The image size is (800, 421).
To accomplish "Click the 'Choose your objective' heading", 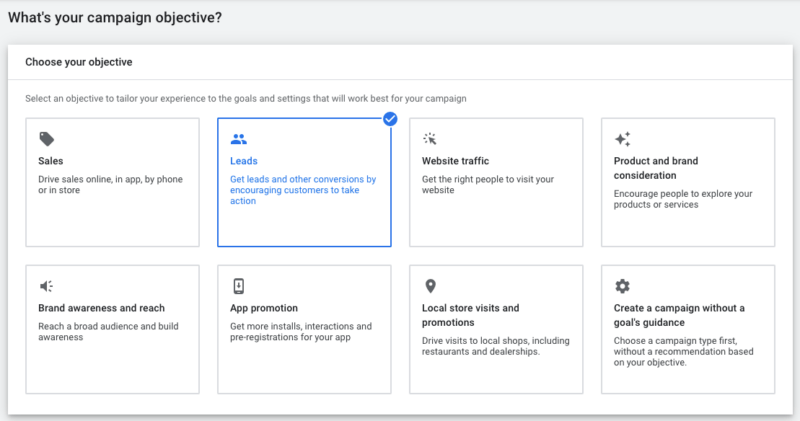I will pyautogui.click(x=79, y=62).
